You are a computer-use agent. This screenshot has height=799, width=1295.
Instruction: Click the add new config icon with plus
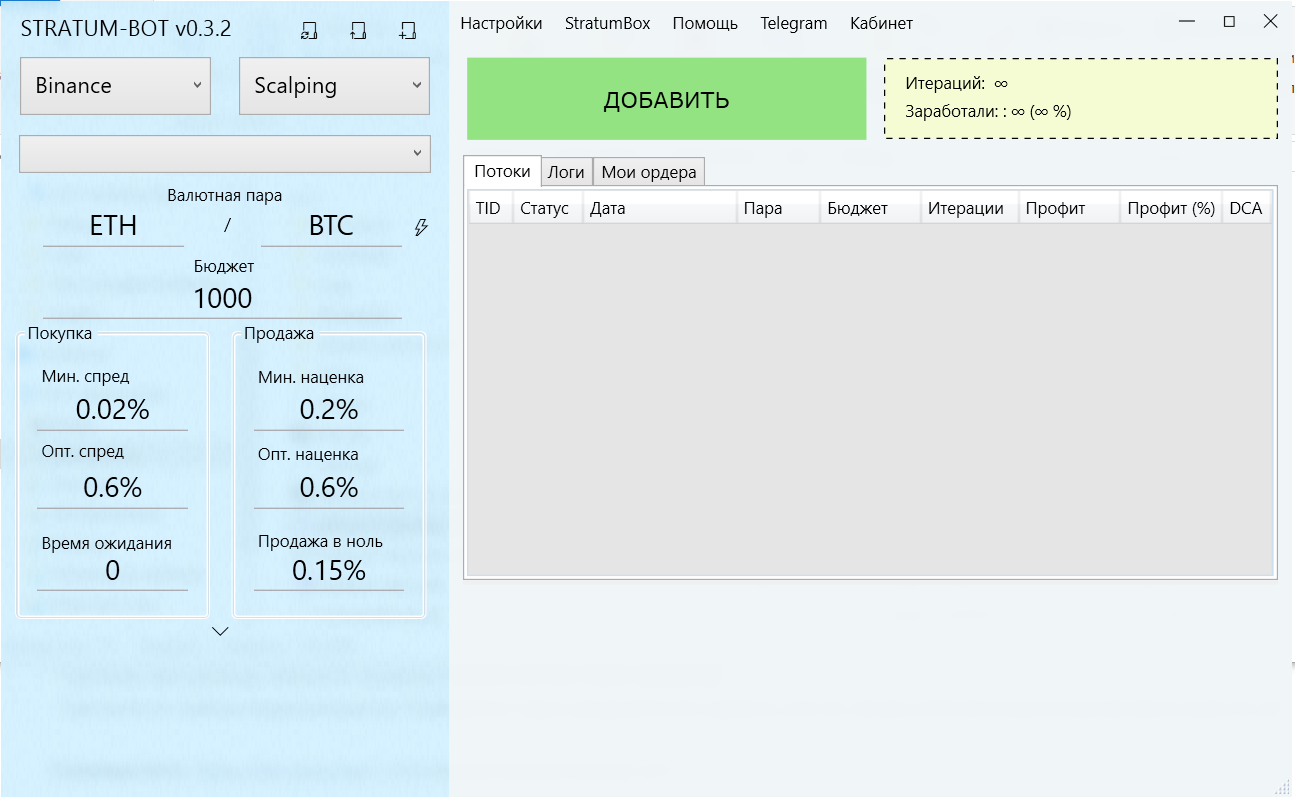406,31
